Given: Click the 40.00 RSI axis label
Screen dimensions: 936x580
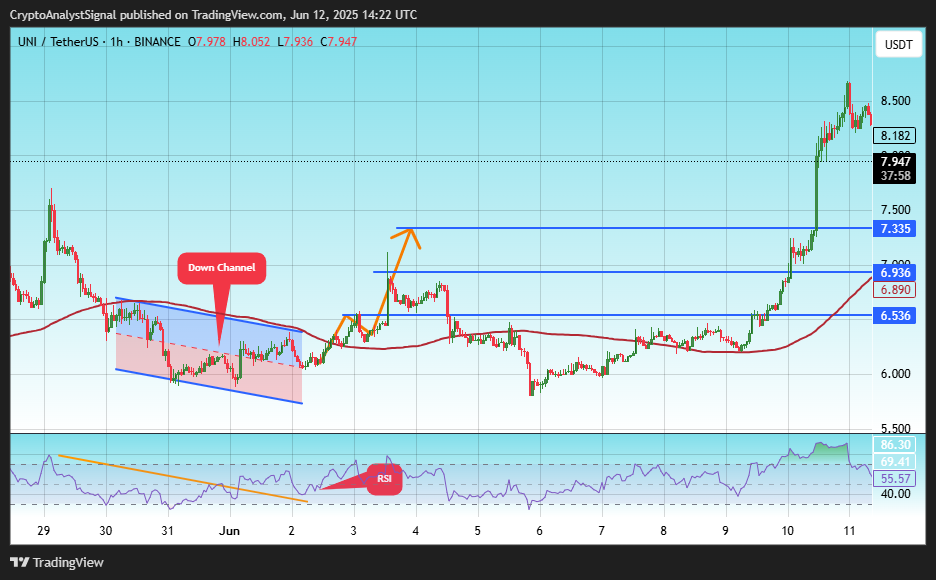Looking at the screenshot, I should tap(895, 493).
